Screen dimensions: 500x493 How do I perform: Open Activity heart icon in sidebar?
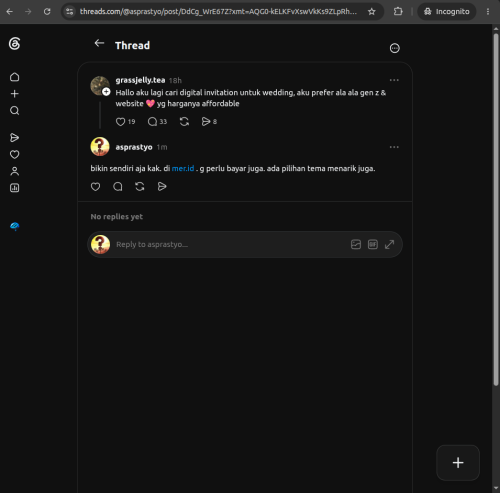pyautogui.click(x=14, y=154)
